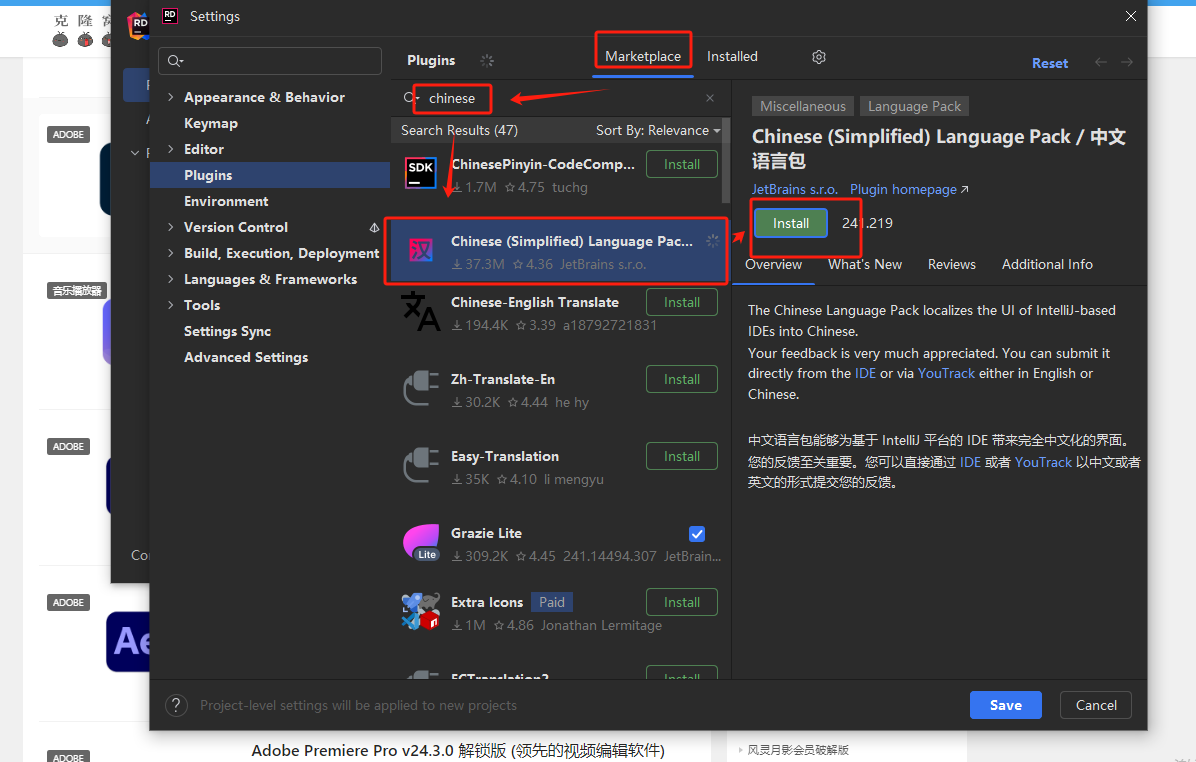Open the What's New tab
Image resolution: width=1196 pixels, height=762 pixels.
click(x=865, y=265)
